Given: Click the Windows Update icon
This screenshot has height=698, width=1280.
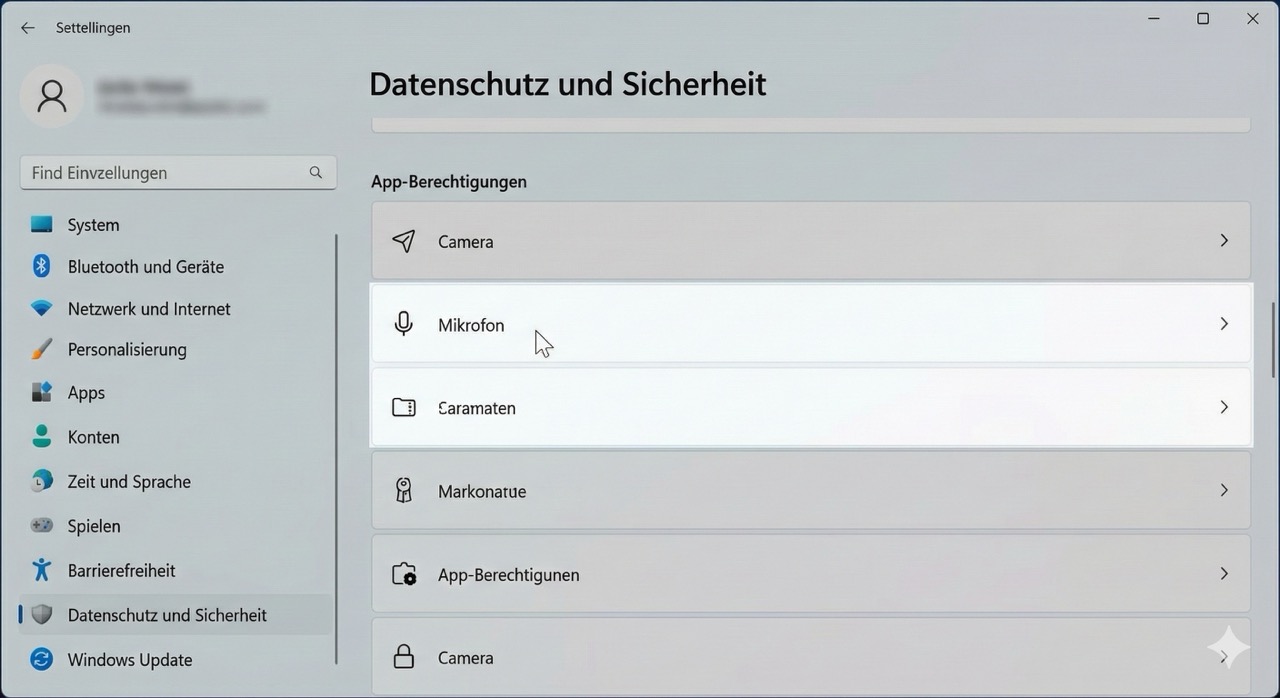Looking at the screenshot, I should point(41,659).
